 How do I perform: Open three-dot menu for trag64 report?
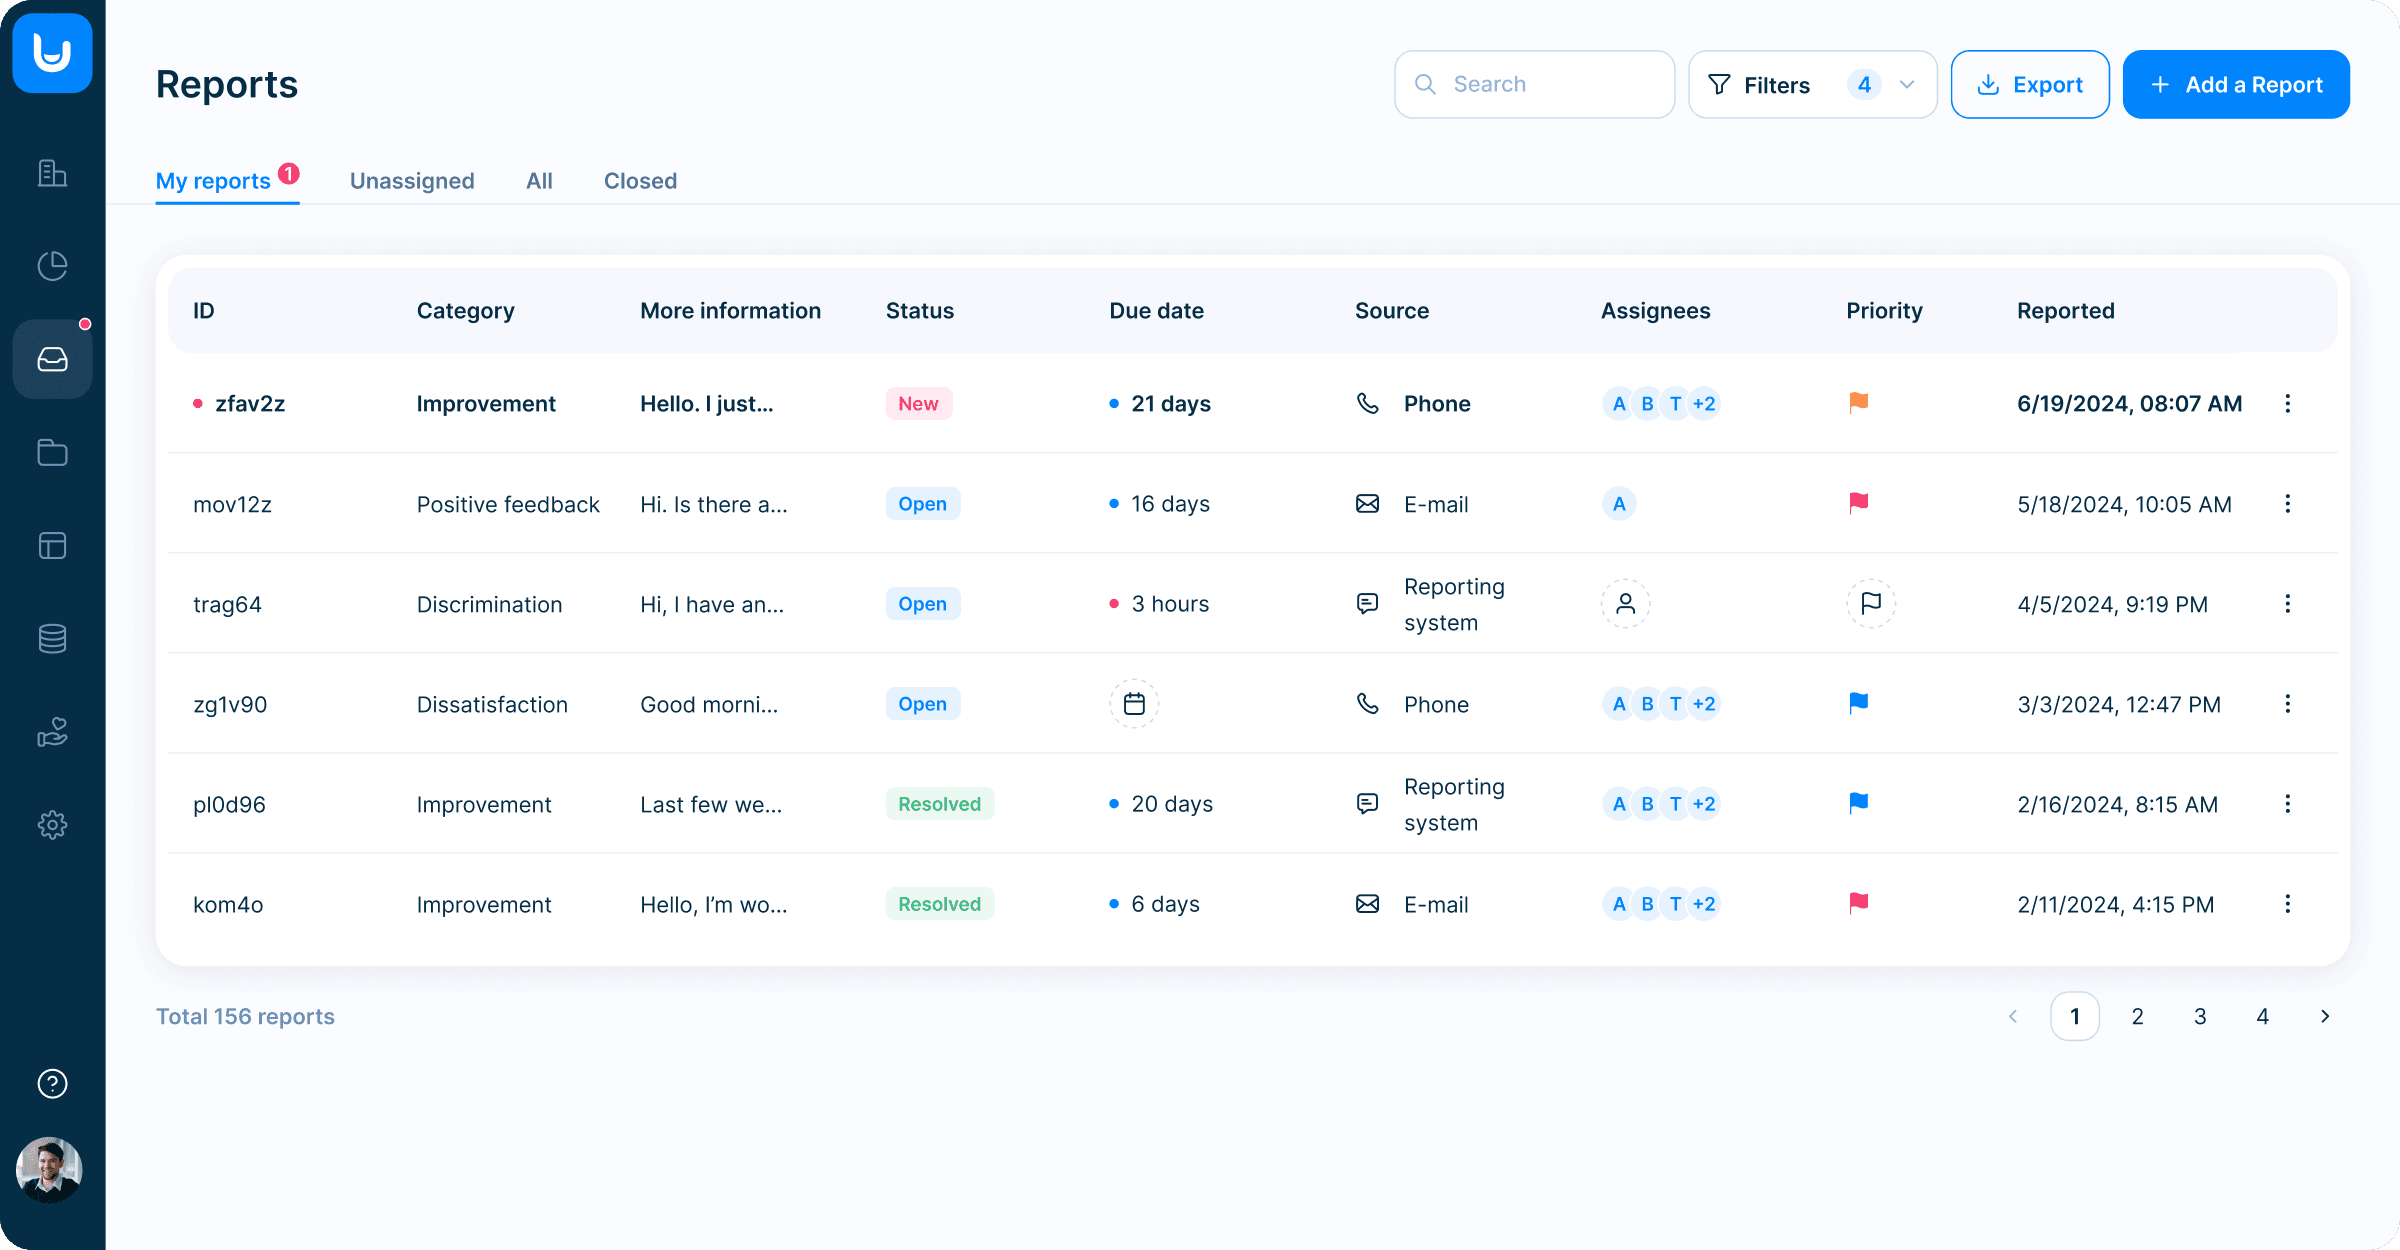(x=2287, y=603)
